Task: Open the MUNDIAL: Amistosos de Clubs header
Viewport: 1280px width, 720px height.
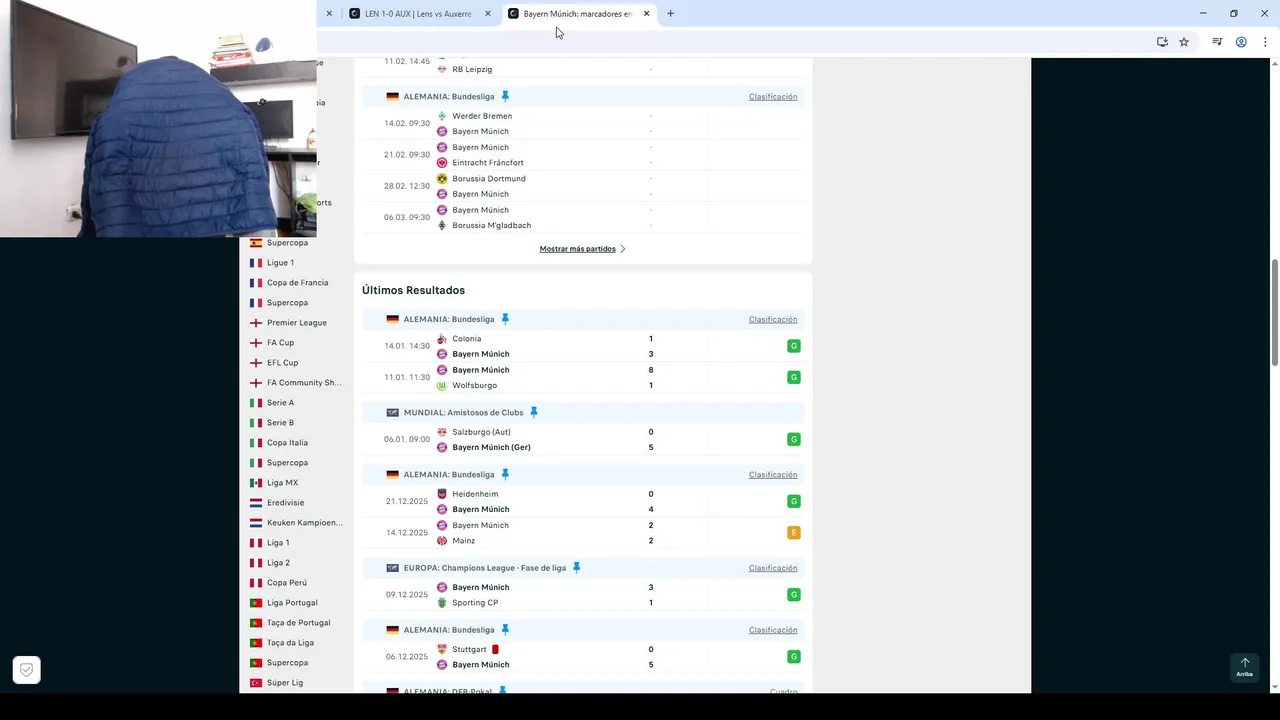Action: click(x=463, y=412)
